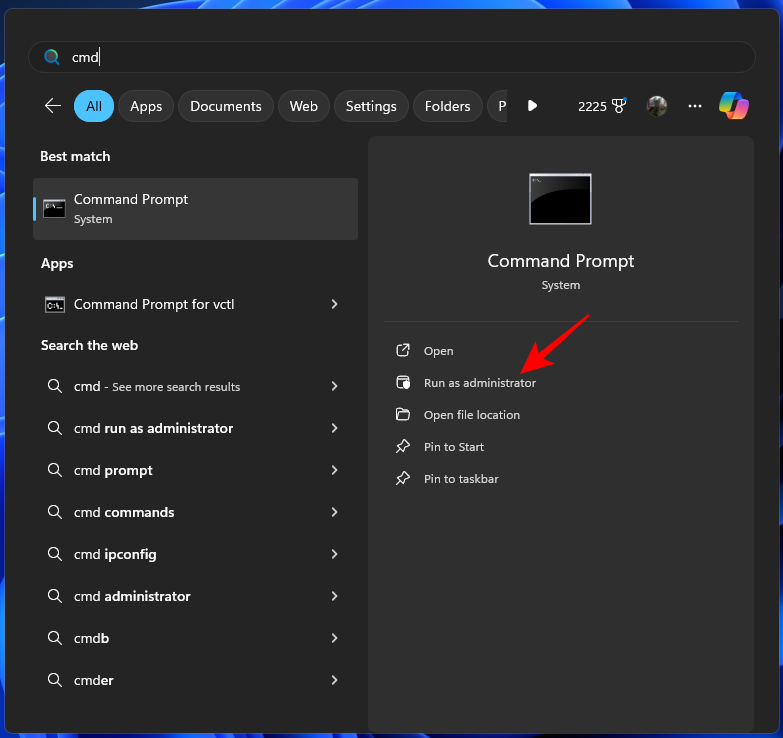This screenshot has width=783, height=738.
Task: Click Open in Command Prompt actions
Action: click(x=438, y=351)
